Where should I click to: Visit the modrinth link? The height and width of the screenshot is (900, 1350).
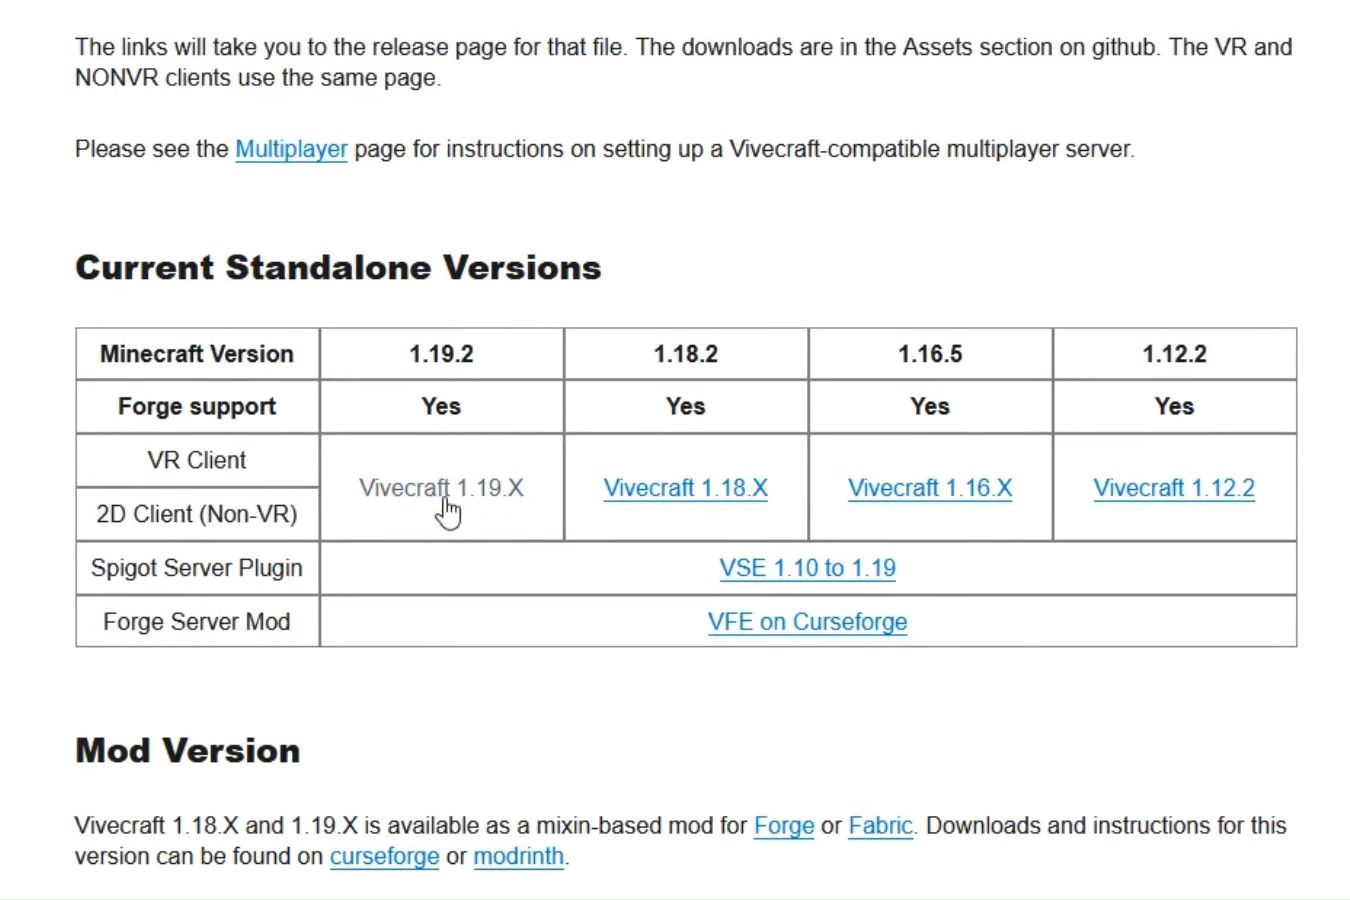(518, 857)
